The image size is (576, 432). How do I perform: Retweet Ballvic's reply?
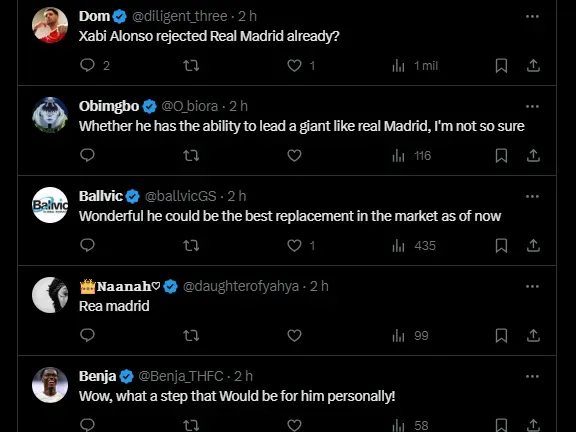(191, 245)
